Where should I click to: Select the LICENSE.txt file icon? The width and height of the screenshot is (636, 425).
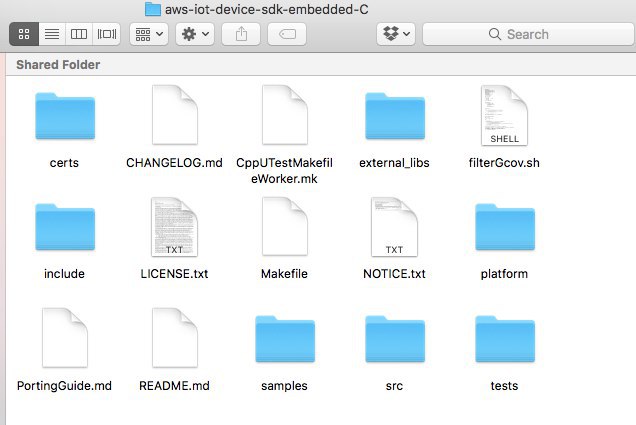174,227
